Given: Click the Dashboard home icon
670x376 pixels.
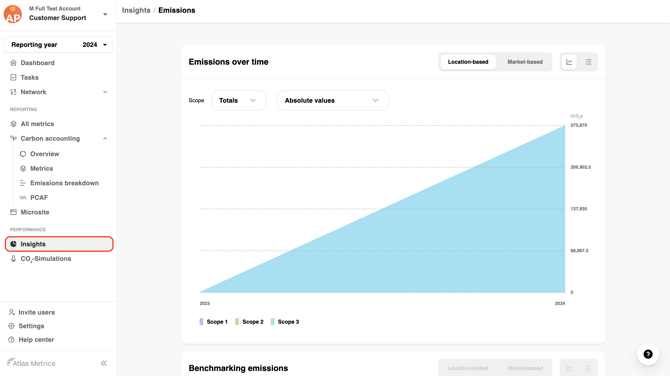Looking at the screenshot, I should point(13,63).
